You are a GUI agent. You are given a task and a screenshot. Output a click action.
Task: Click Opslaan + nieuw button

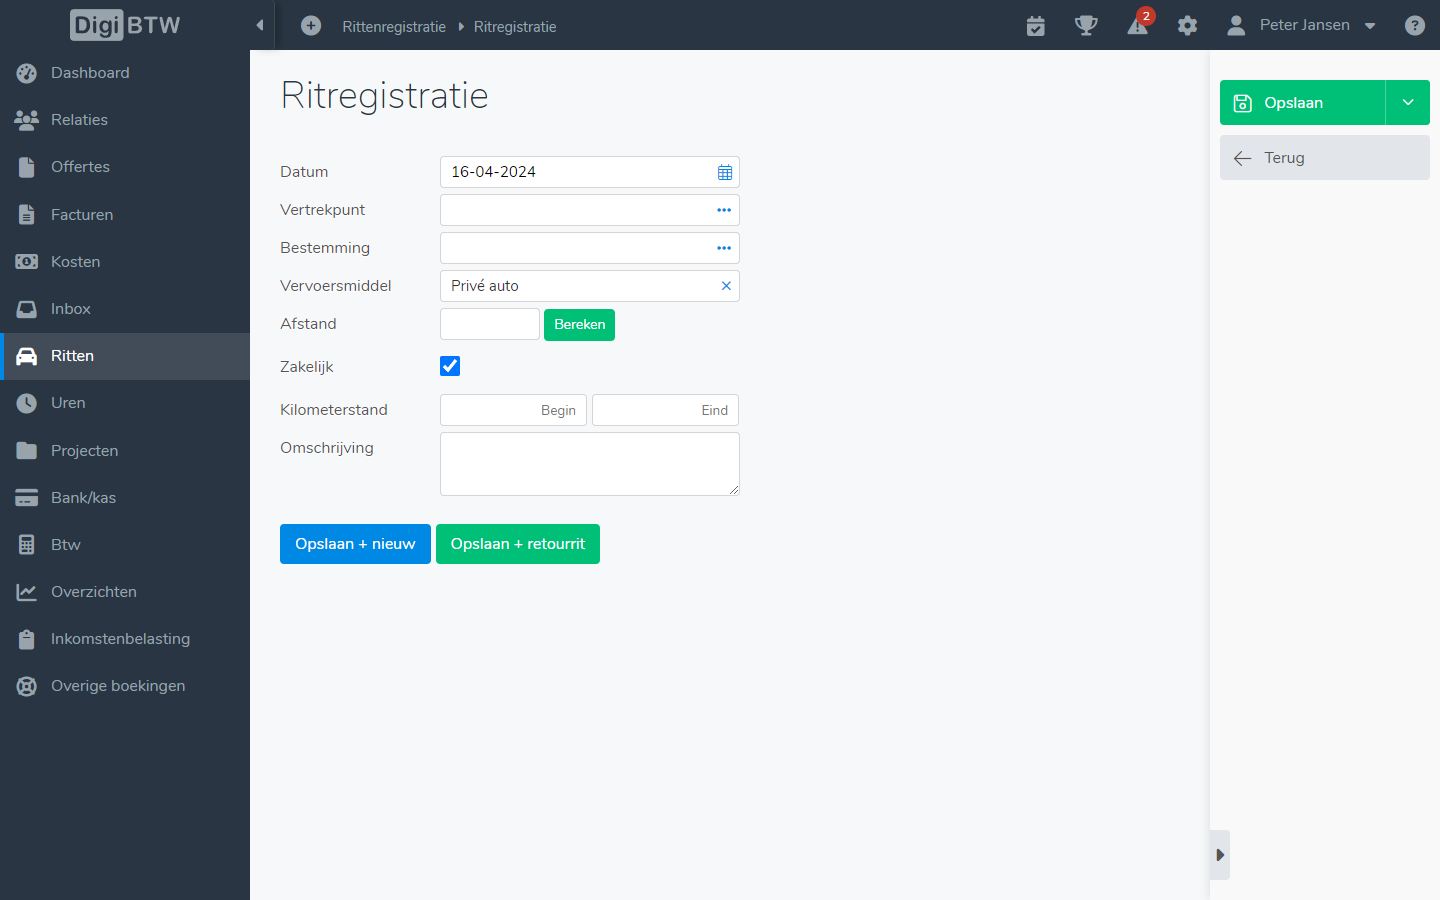pyautogui.click(x=355, y=544)
